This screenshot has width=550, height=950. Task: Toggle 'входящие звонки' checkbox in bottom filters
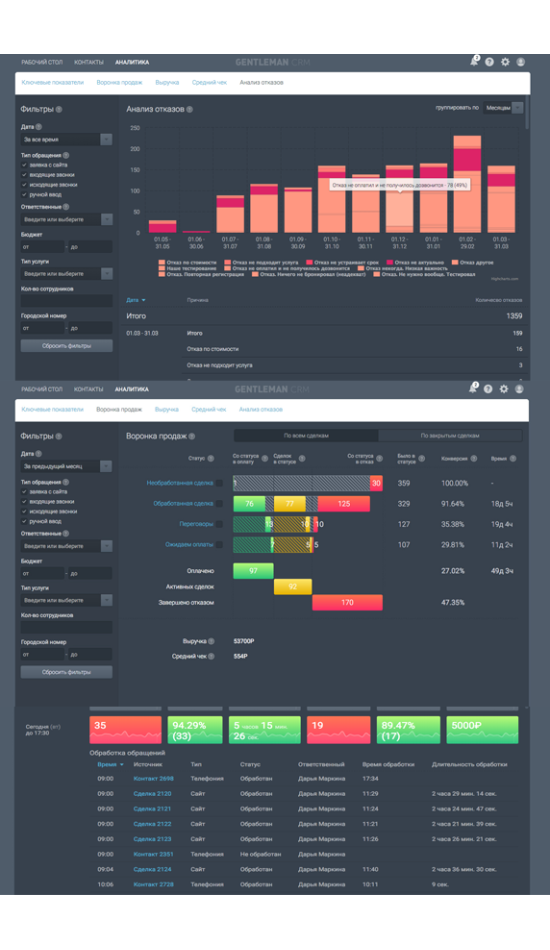24,502
